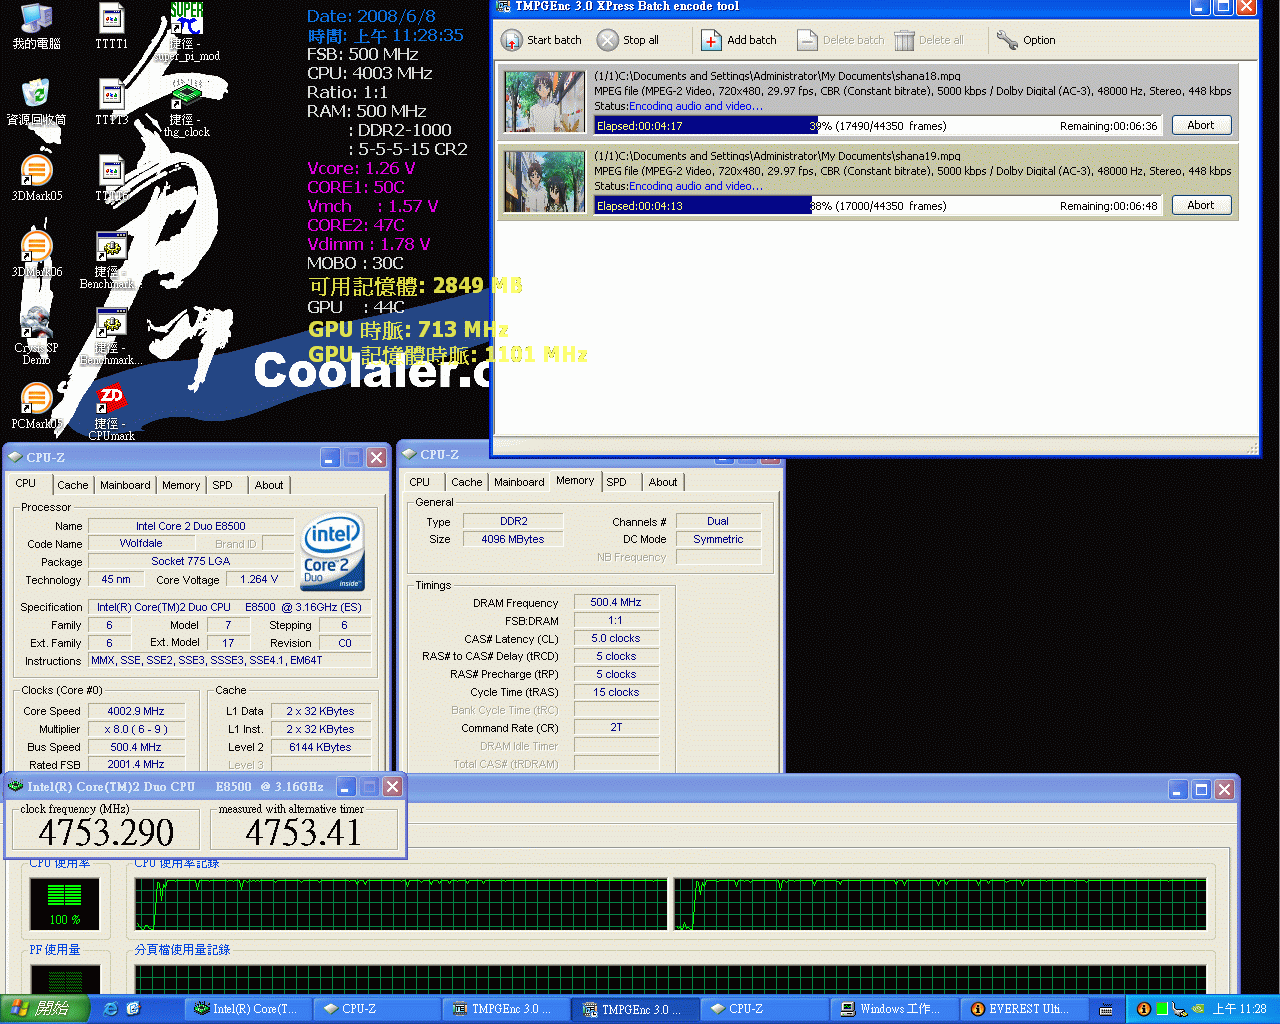This screenshot has width=1280, height=1024.
Task: Click the alternative timer 4753.41 readout
Action: pos(304,832)
